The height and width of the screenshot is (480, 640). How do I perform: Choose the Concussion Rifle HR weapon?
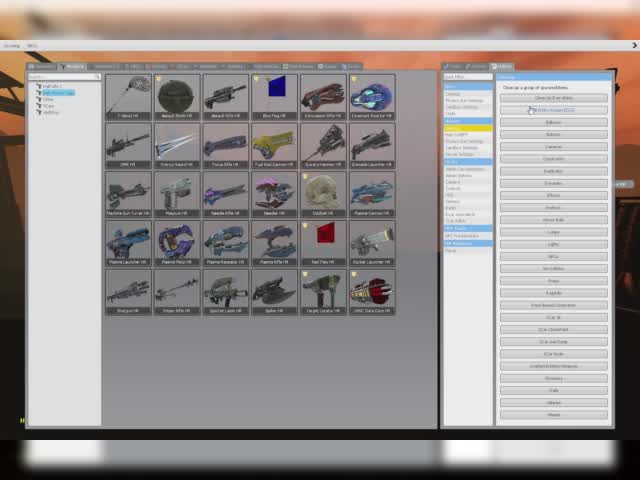tap(323, 97)
